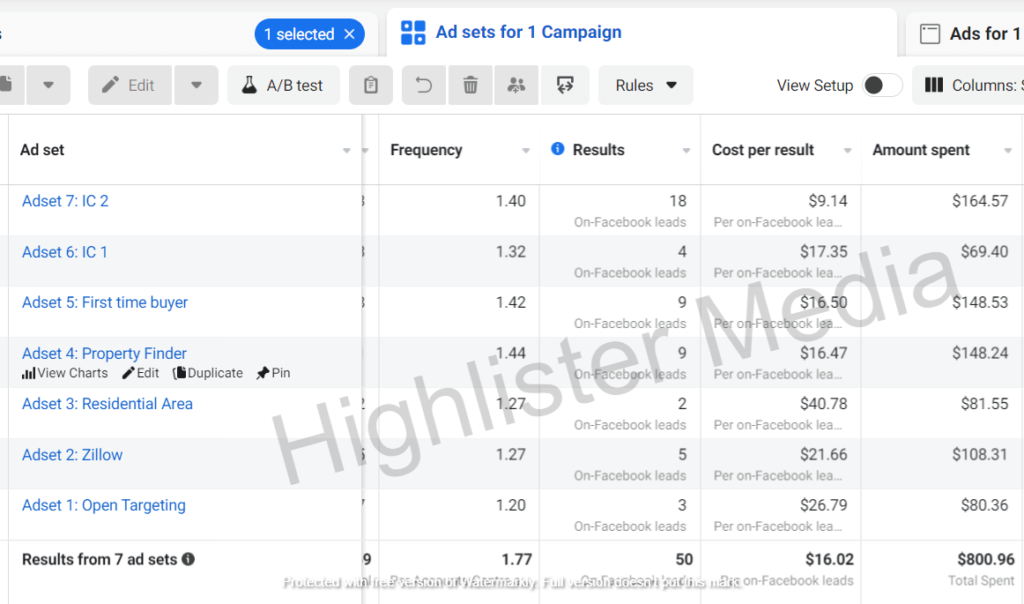Image resolution: width=1024 pixels, height=604 pixels.
Task: Select the $9.14 cost per result cell
Action: tap(827, 201)
